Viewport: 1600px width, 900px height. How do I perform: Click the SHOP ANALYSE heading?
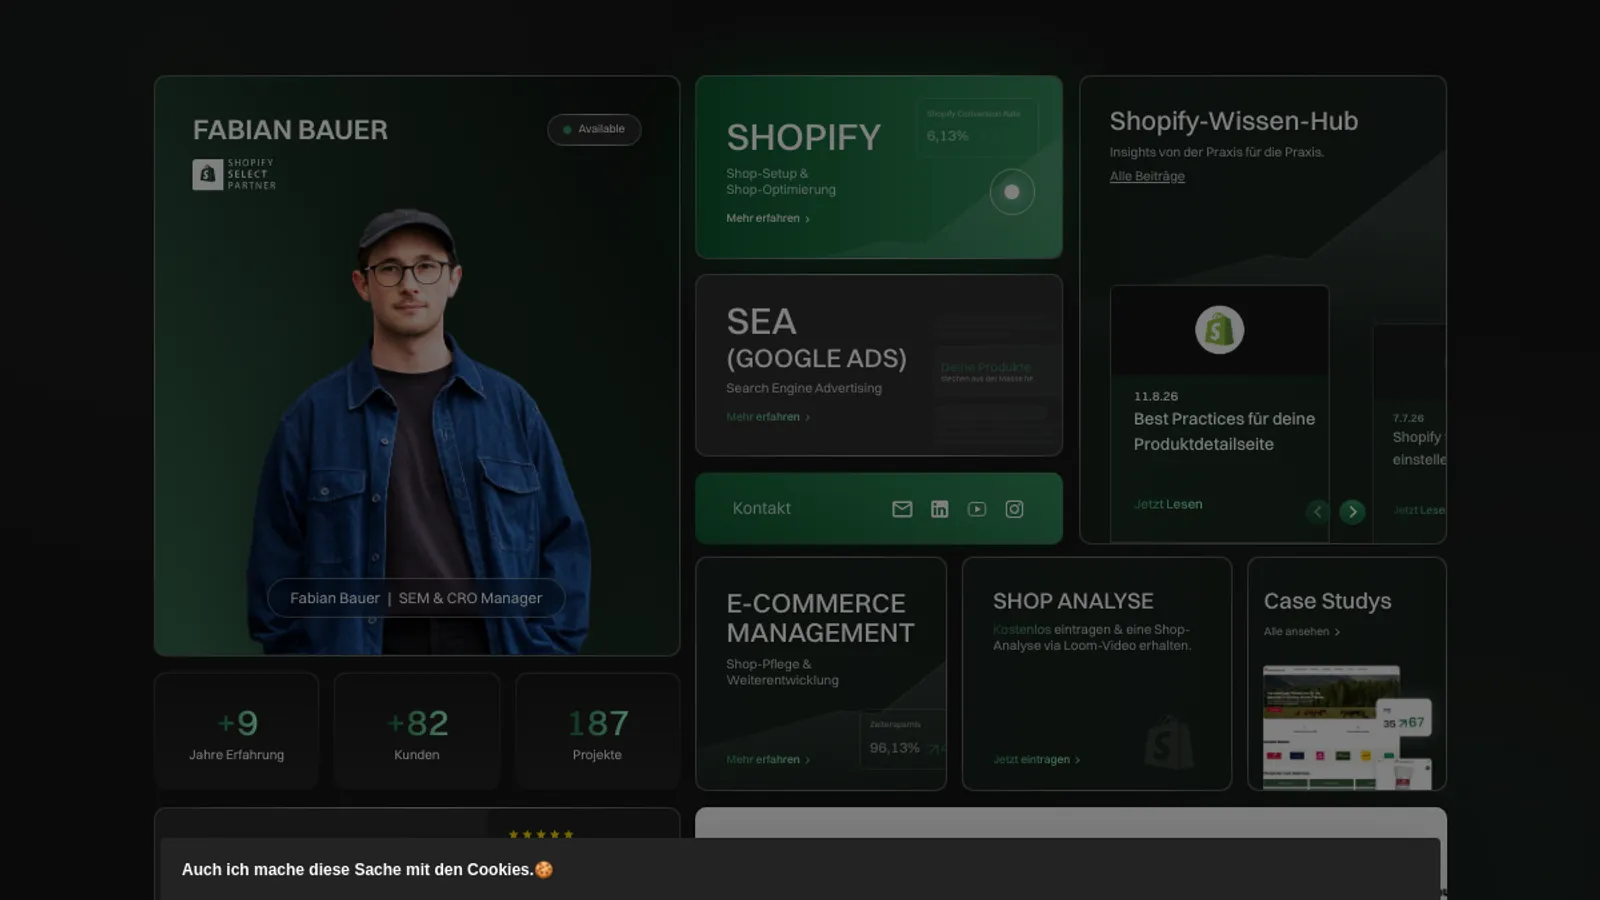coord(1073,601)
